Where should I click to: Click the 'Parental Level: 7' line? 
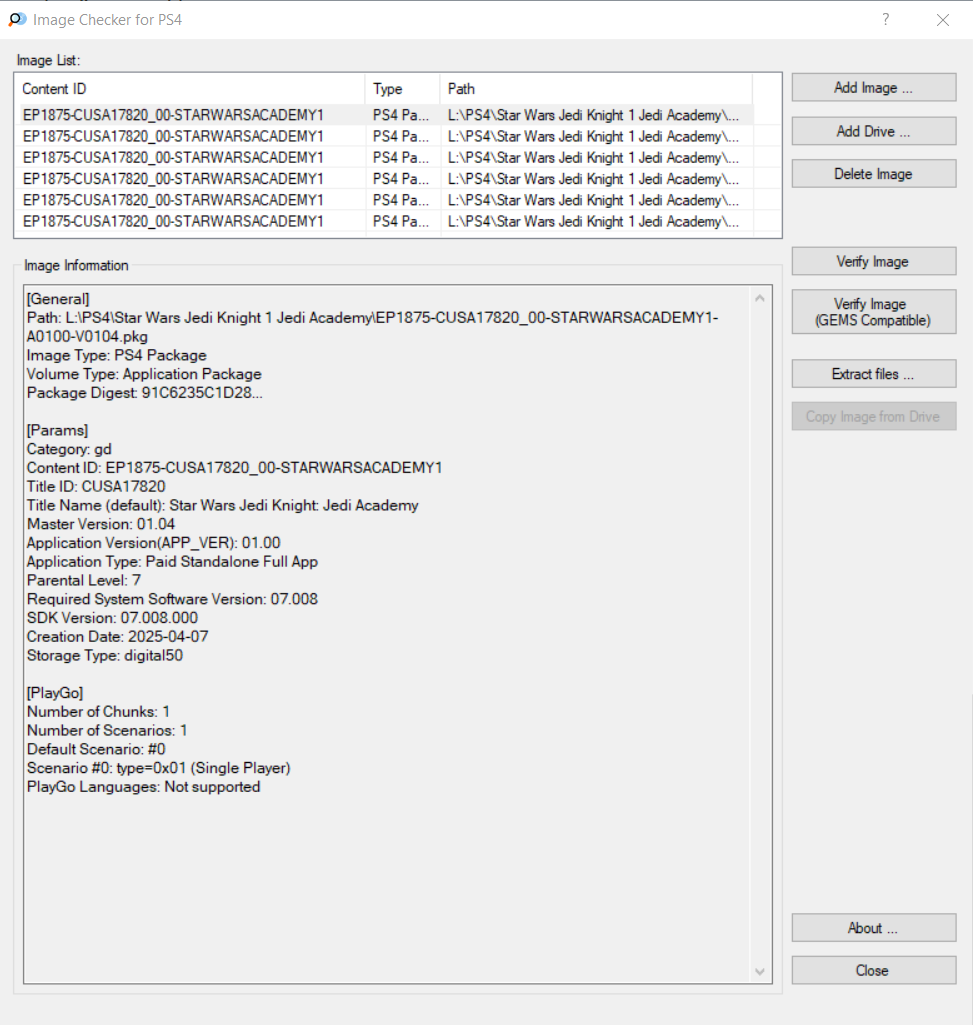84,580
